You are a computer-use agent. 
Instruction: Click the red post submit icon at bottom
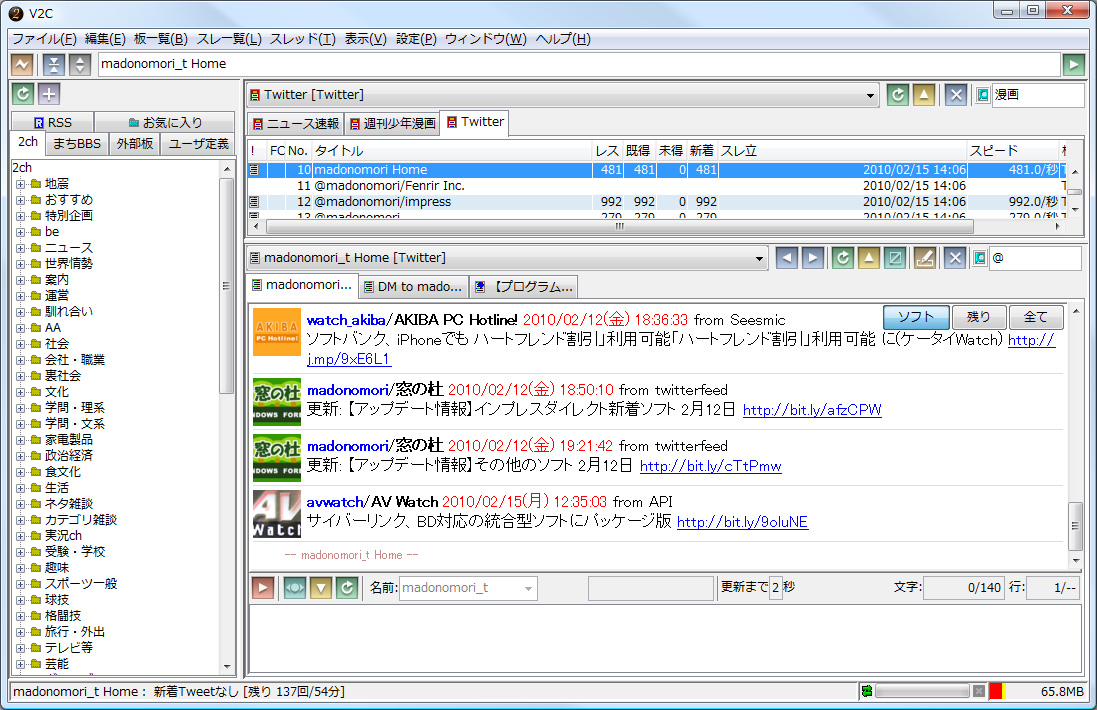[263, 588]
